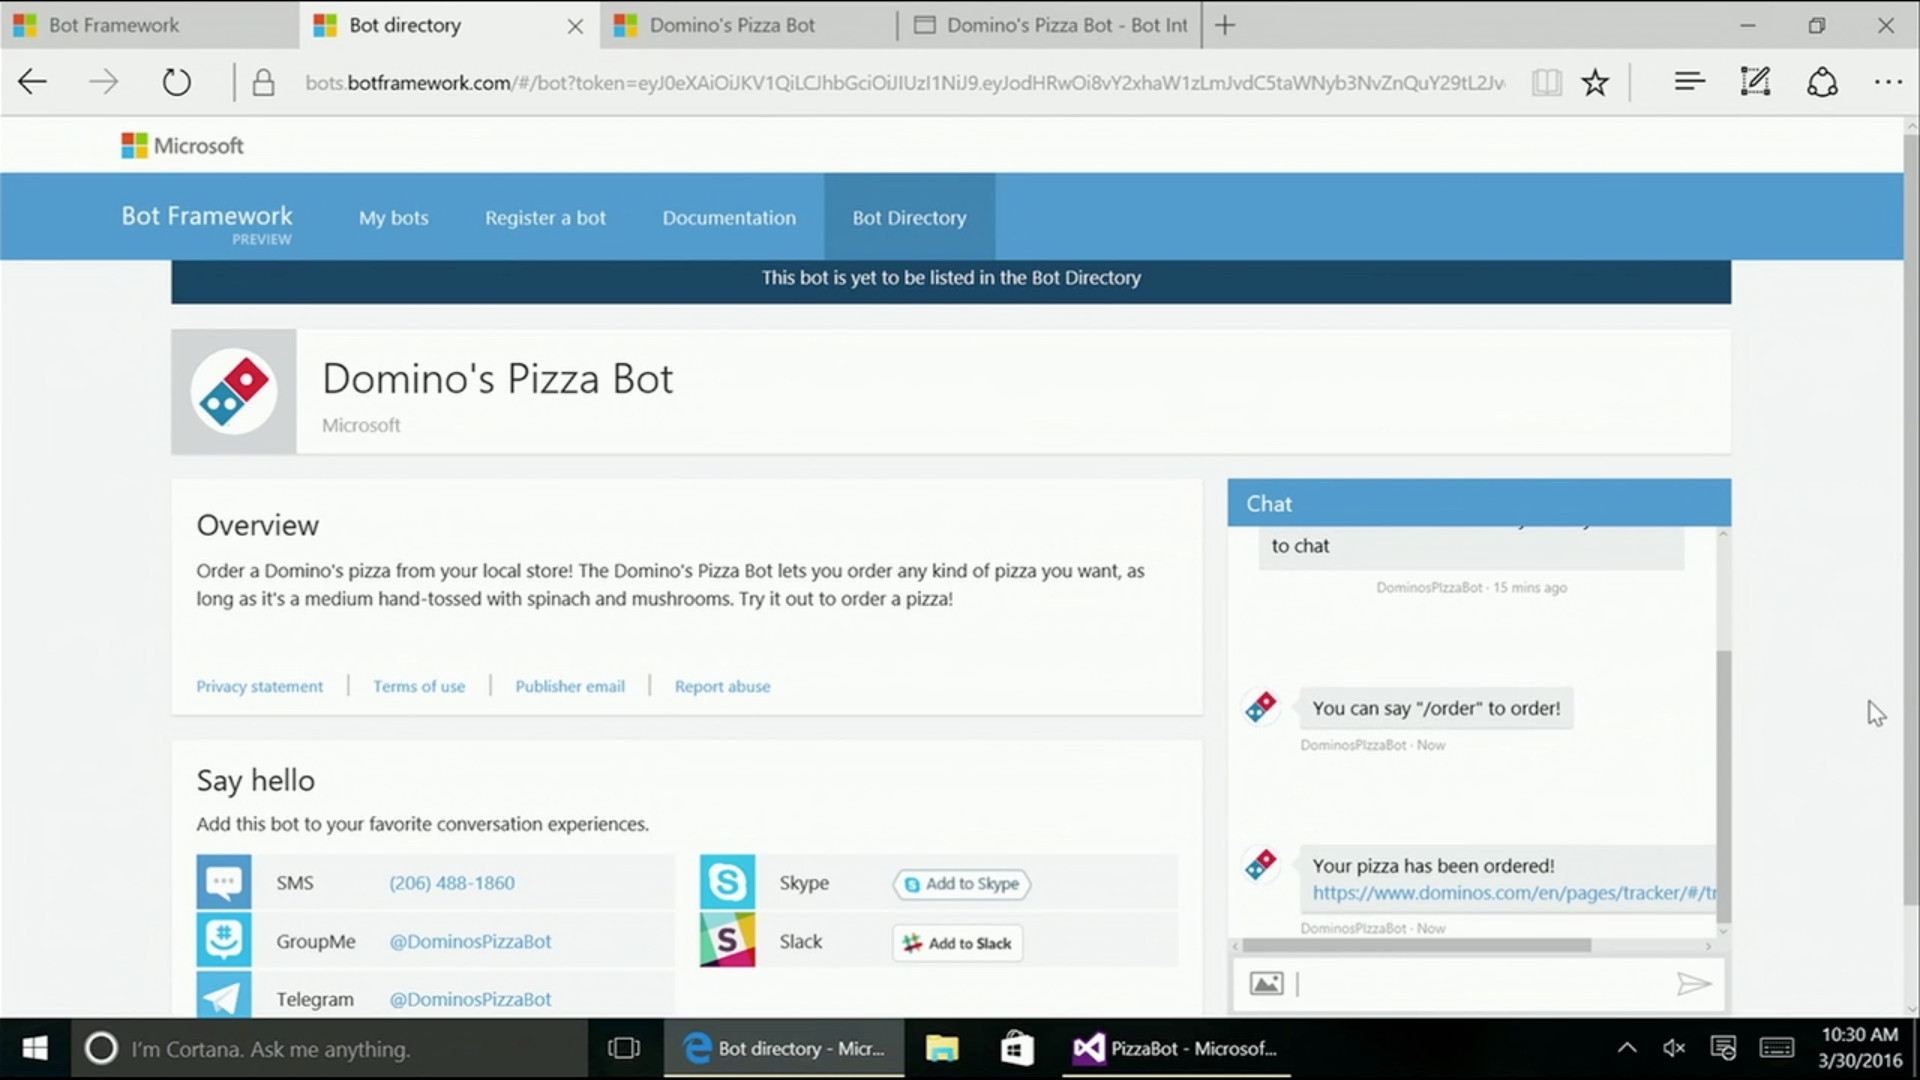The image size is (1920, 1080).
Task: Open the Edge Hub icon
Action: point(1689,82)
